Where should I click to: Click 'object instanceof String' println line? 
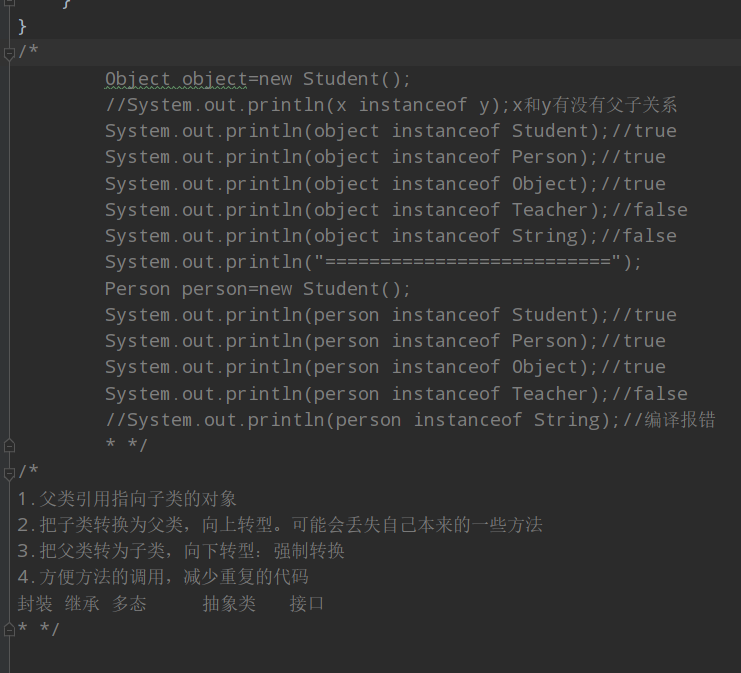(x=390, y=236)
